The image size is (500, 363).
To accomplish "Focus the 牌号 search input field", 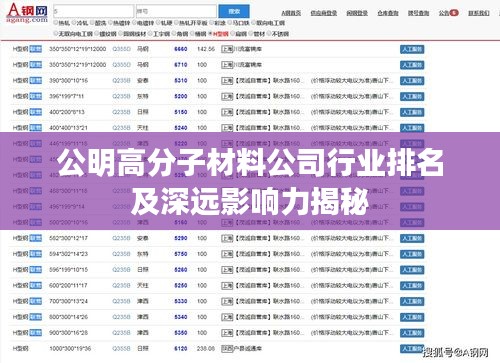I will (176, 11).
